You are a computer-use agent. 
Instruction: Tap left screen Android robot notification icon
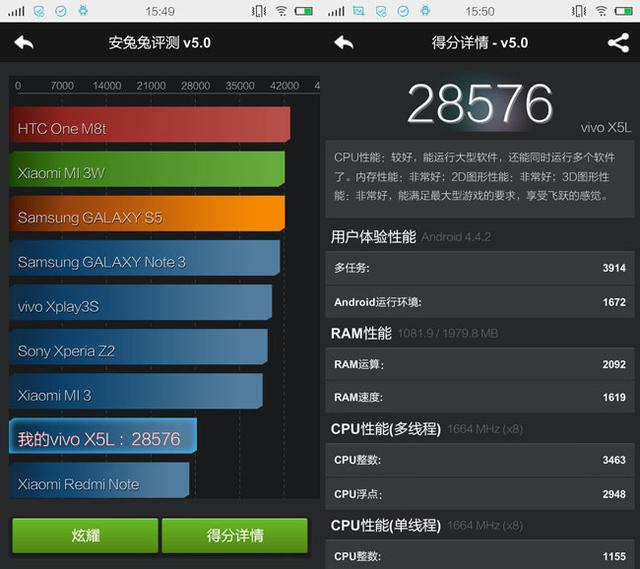click(x=83, y=11)
